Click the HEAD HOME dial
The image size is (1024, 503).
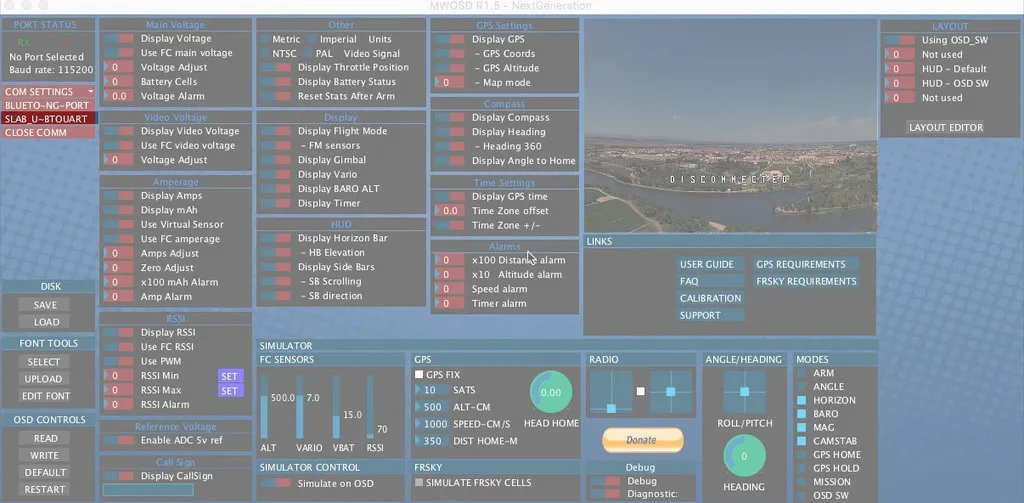(x=551, y=392)
